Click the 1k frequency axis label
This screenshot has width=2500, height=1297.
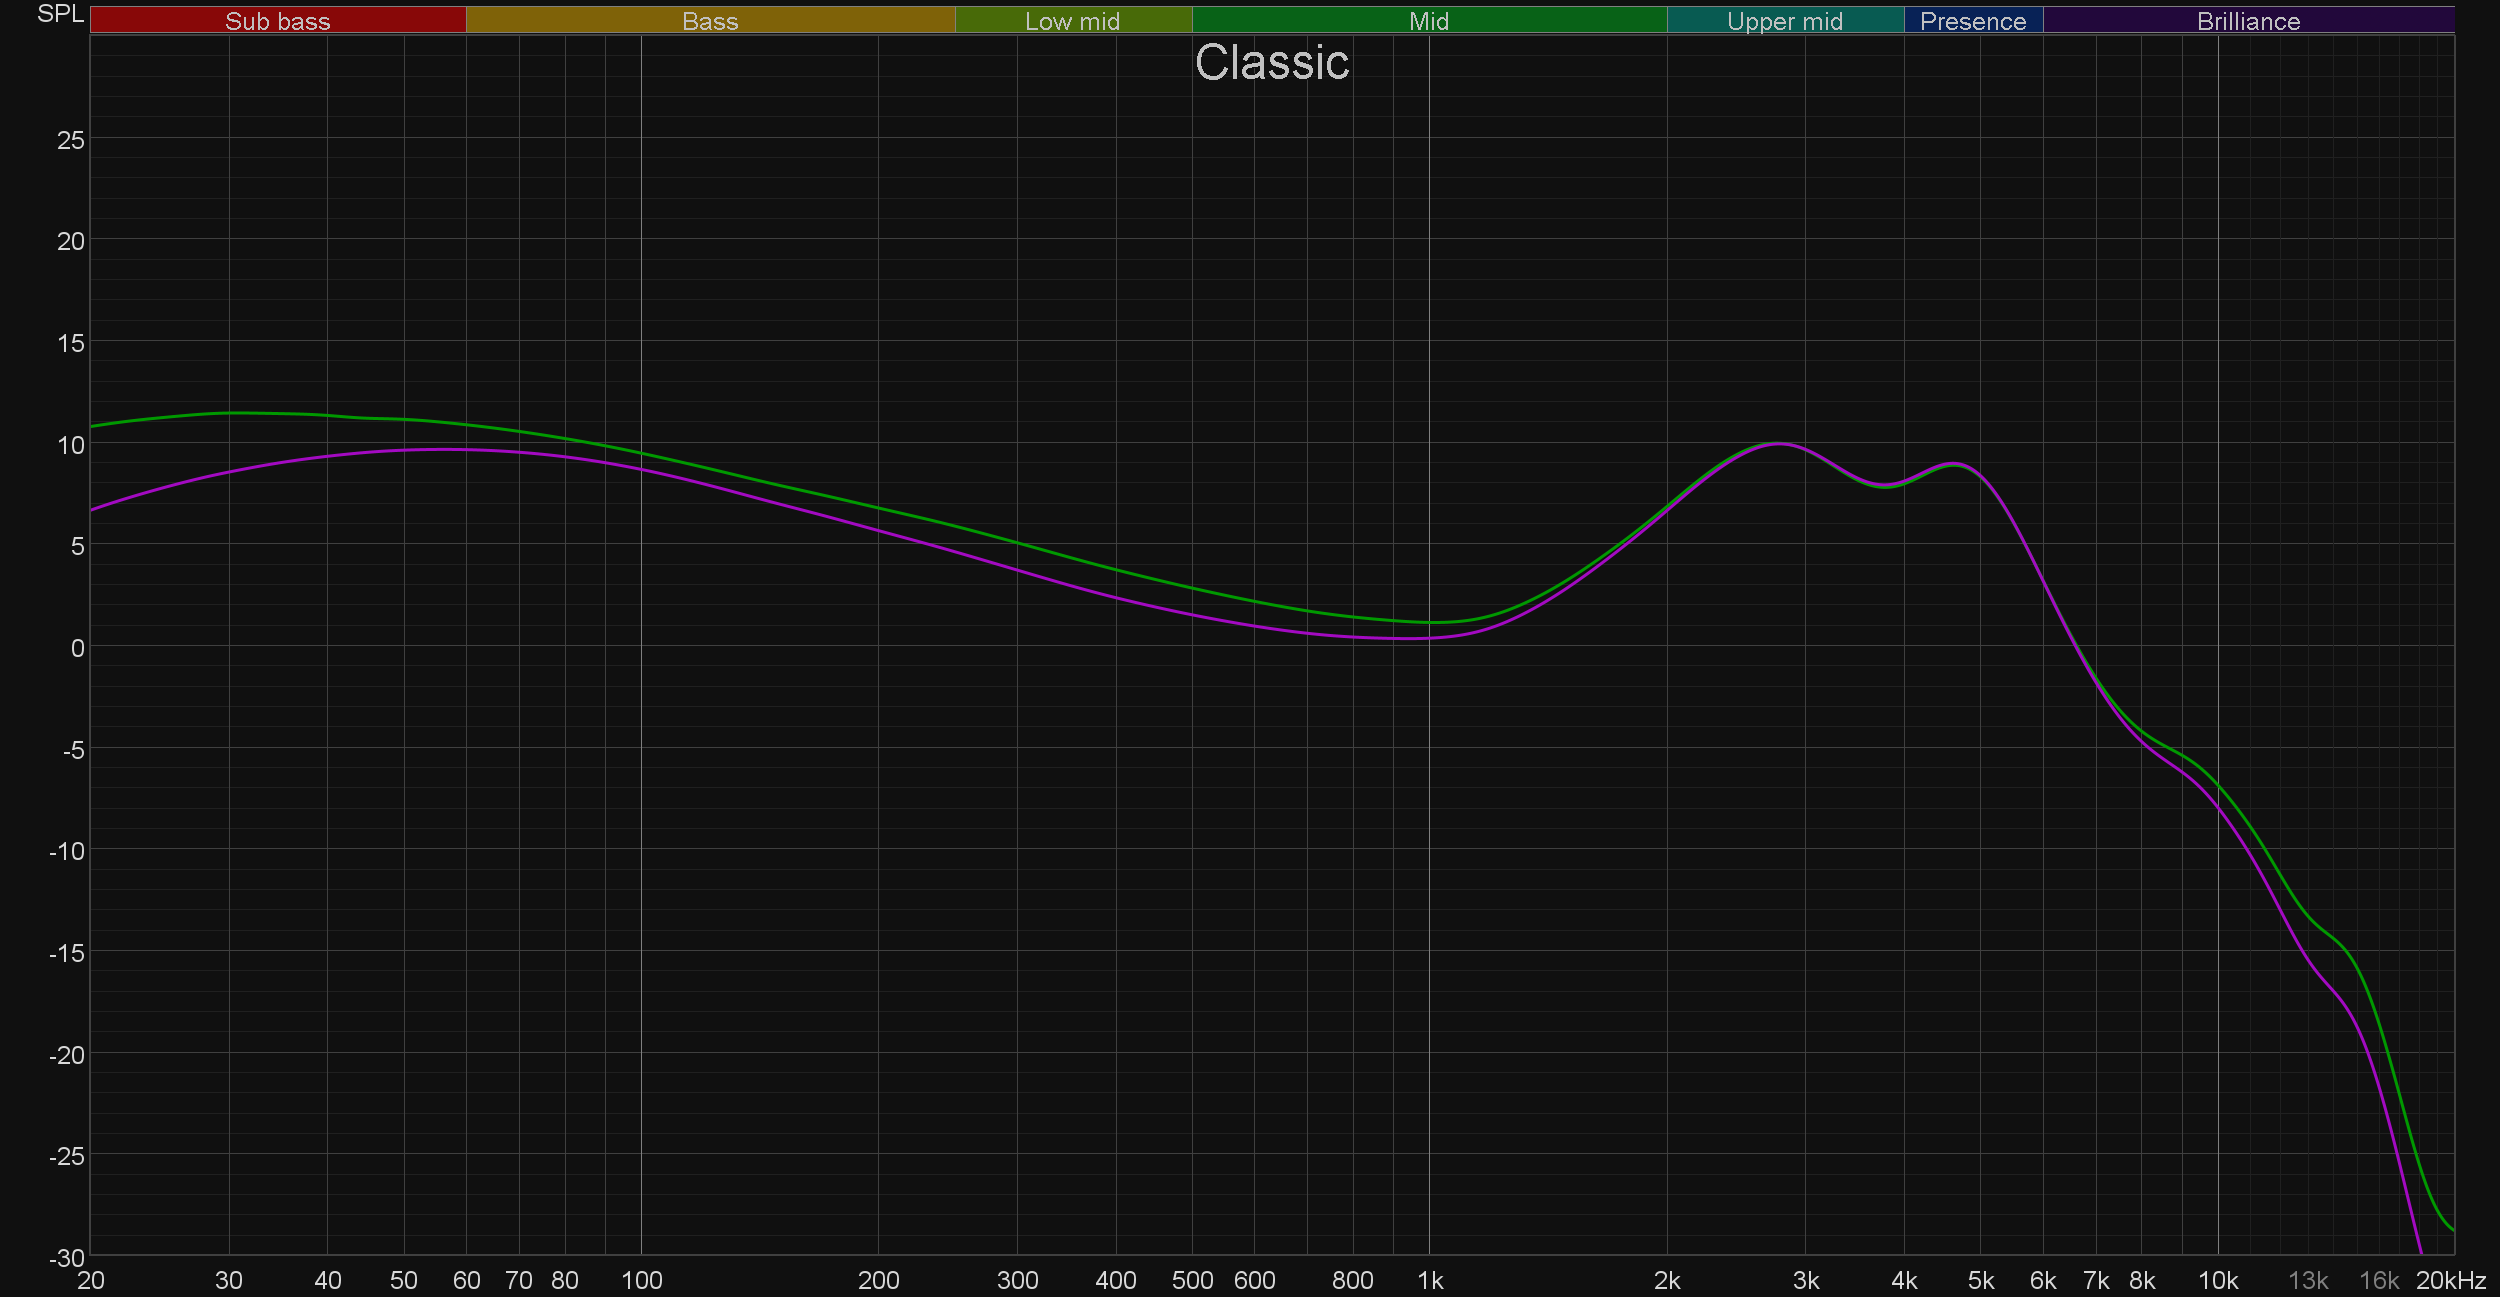coord(1429,1281)
